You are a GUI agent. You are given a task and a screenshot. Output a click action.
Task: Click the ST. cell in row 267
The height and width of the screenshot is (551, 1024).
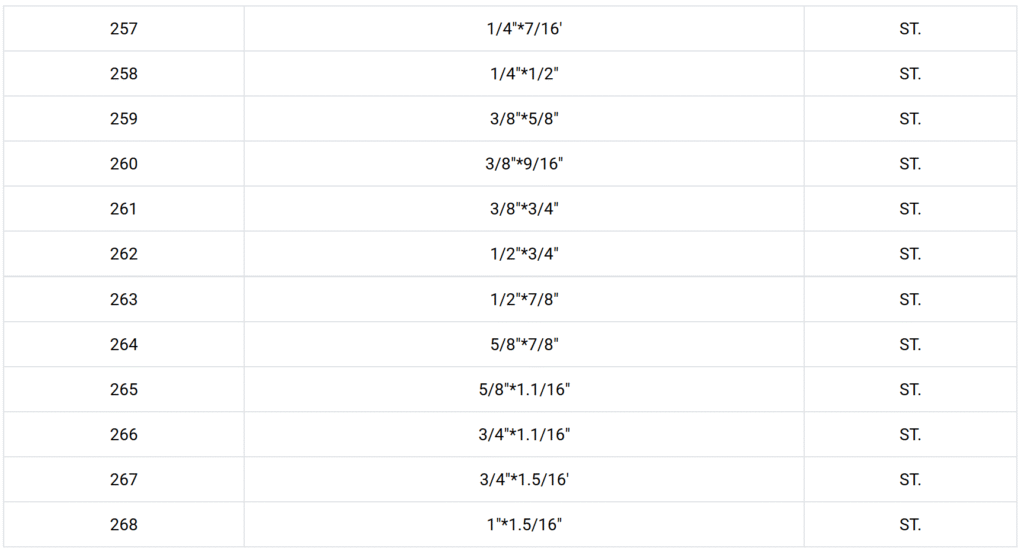point(910,479)
